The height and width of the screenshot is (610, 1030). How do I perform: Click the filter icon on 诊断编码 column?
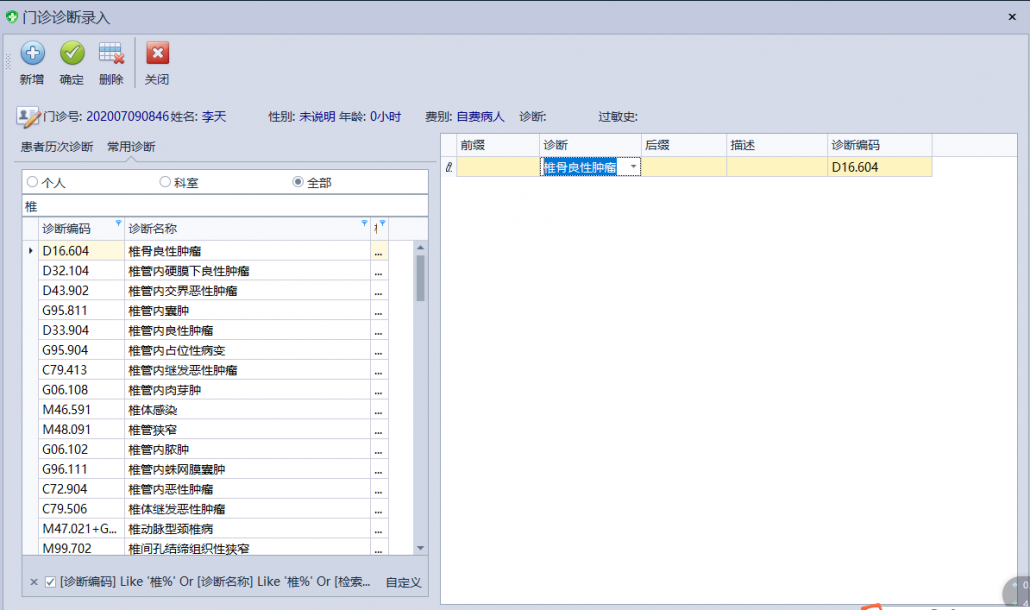[x=118, y=223]
